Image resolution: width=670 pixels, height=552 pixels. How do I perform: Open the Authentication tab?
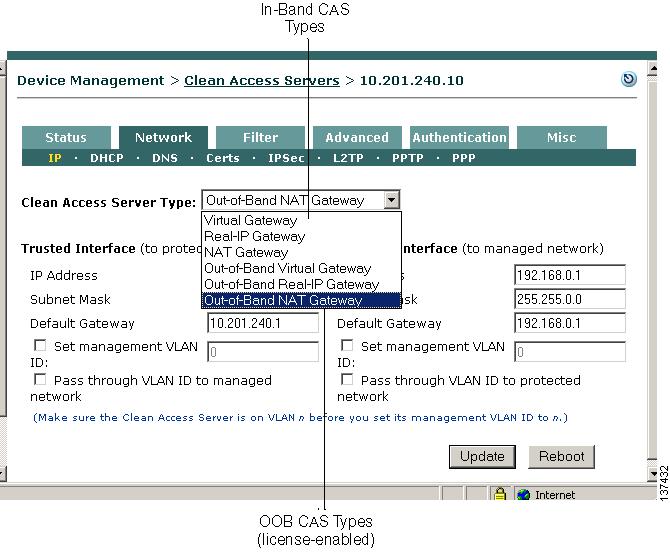pyautogui.click(x=459, y=137)
